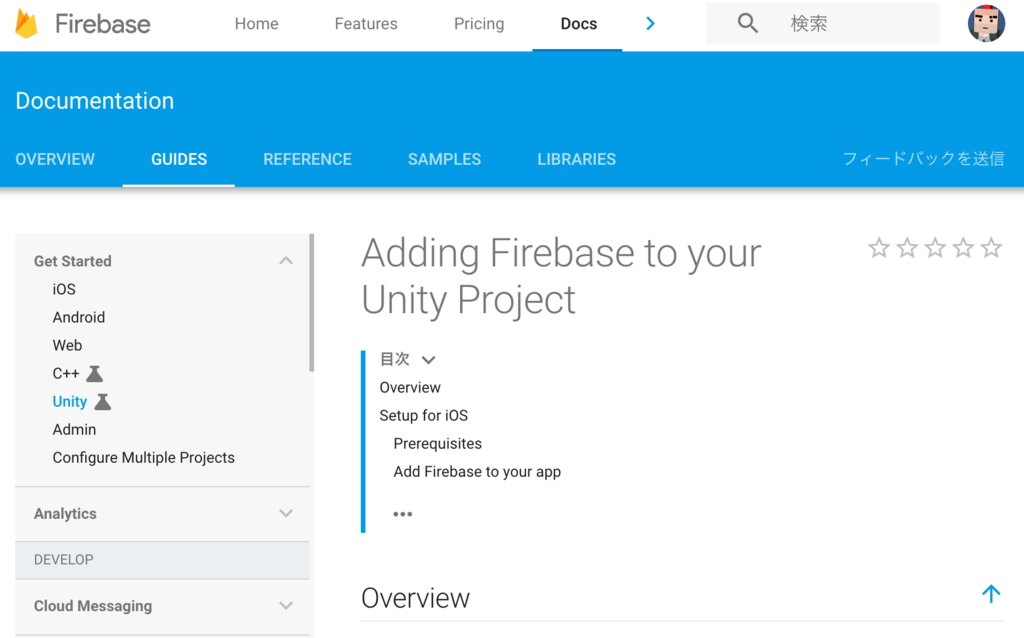This screenshot has width=1024, height=638.
Task: Switch to the GUIDES tab
Action: coord(179,159)
